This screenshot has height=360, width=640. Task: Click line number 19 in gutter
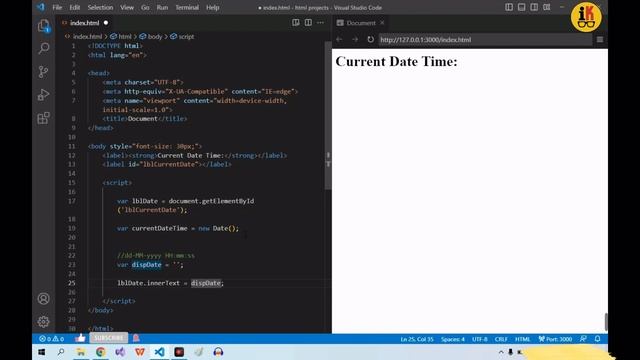click(x=72, y=228)
